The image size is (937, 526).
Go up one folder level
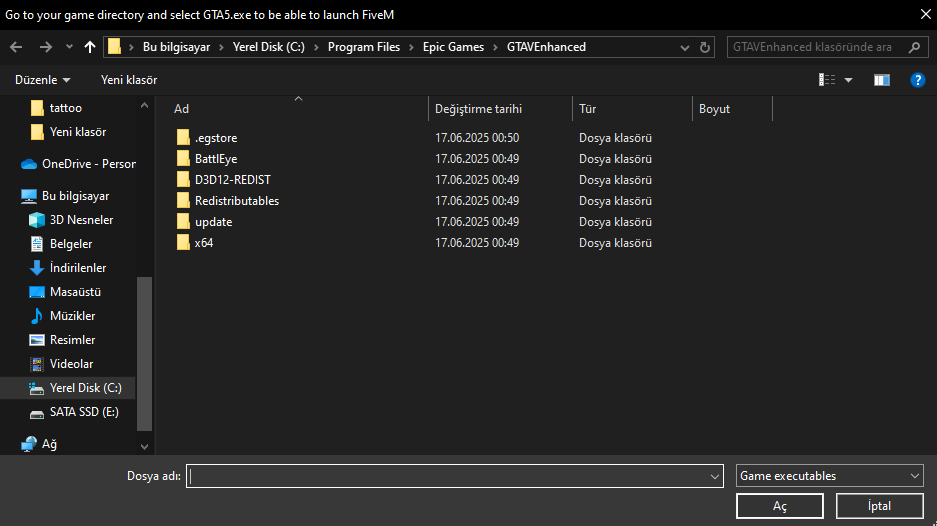(x=90, y=47)
